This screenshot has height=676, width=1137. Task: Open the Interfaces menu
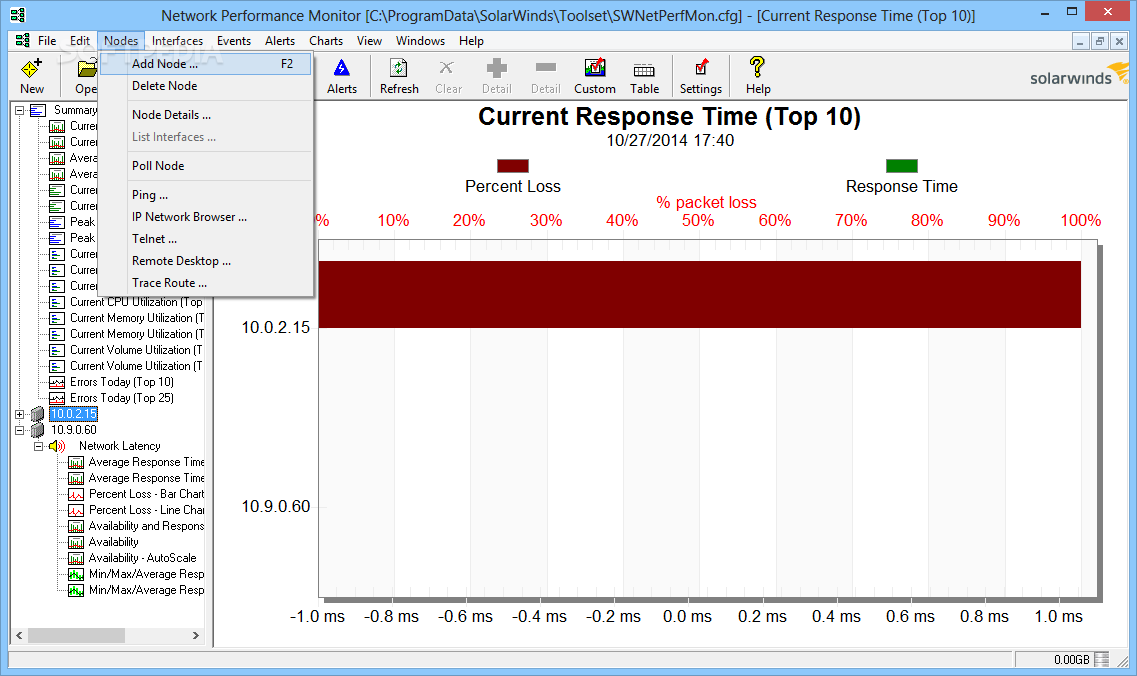point(178,41)
